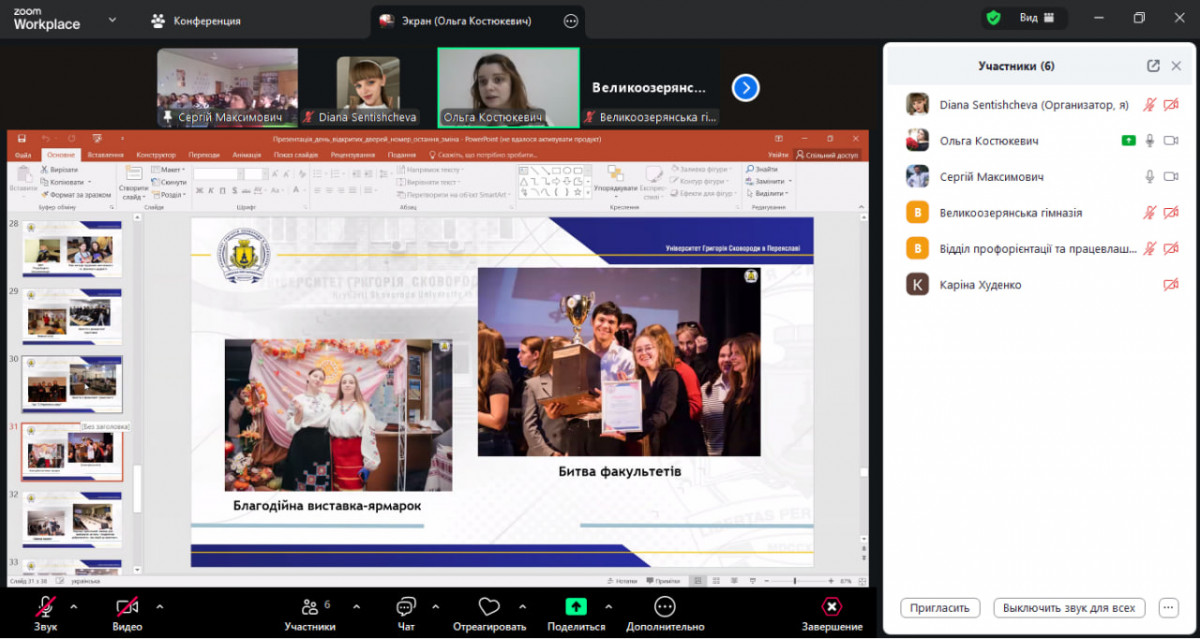Click the PowerPoint zoom slider
The height and width of the screenshot is (639, 1200).
coord(795,581)
